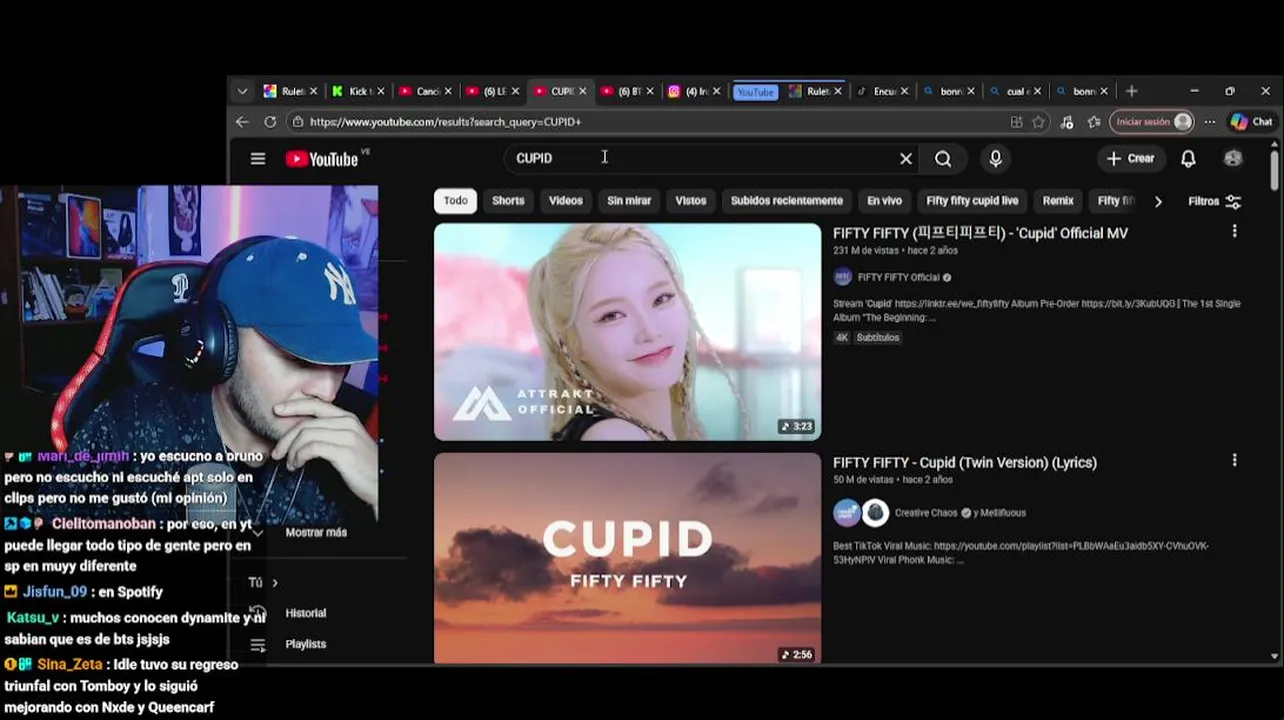1284x720 pixels.
Task: Open more options for Official MV video
Action: coord(1234,231)
